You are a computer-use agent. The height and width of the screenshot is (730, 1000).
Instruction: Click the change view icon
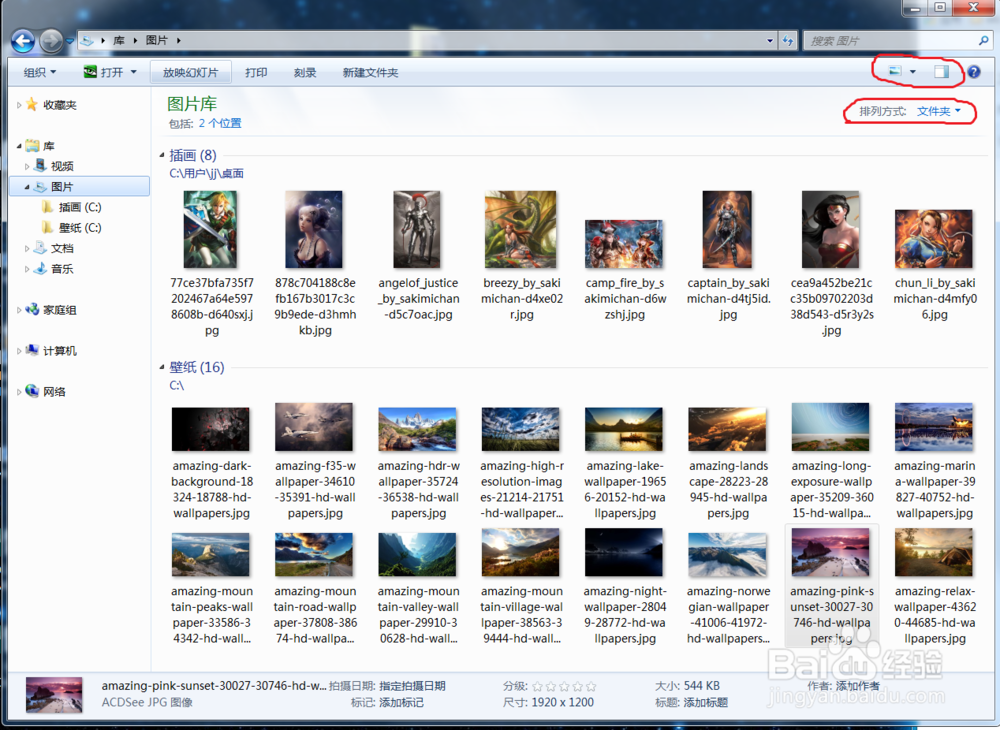tap(895, 71)
